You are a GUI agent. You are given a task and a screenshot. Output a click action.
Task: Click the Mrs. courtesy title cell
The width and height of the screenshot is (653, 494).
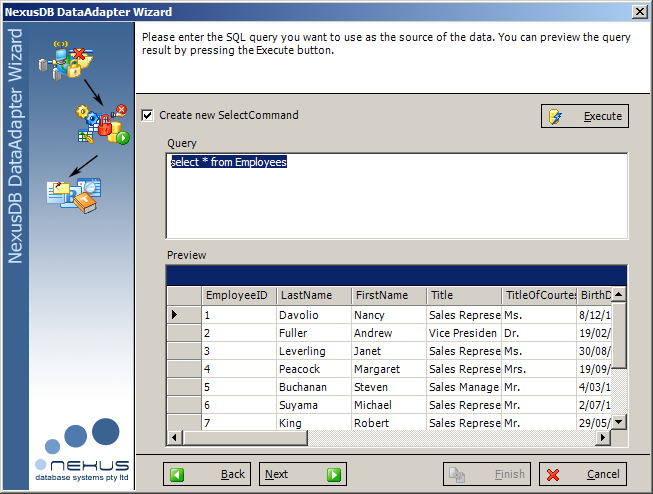tap(539, 369)
